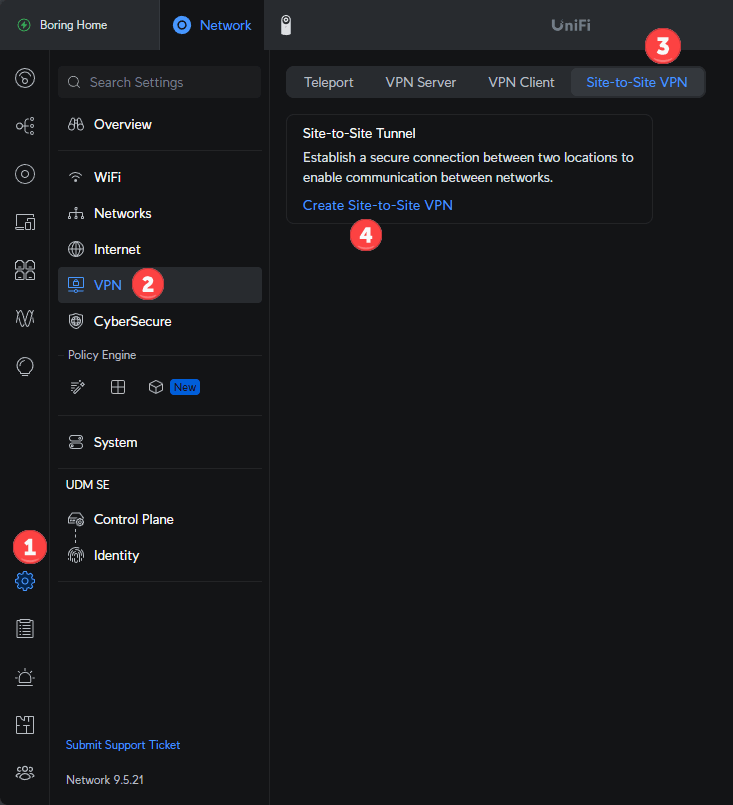Open Policy Engine grid table icon

pyautogui.click(x=118, y=387)
